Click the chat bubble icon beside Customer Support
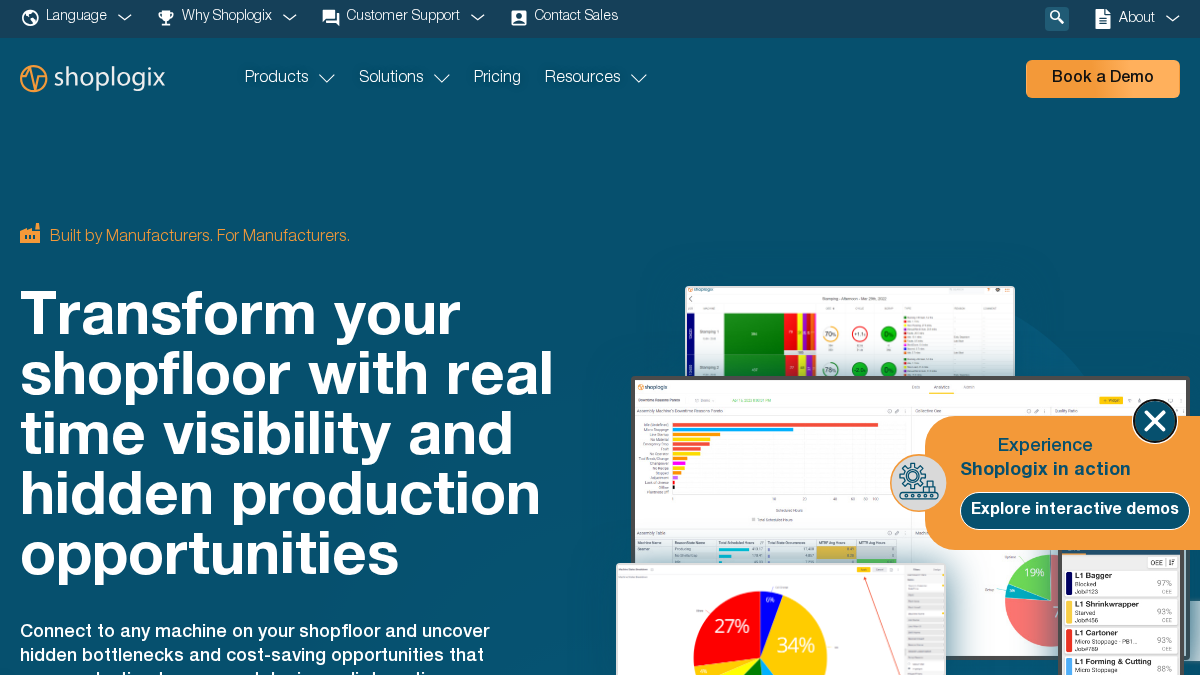Screen dimensions: 1200x675 [331, 17]
